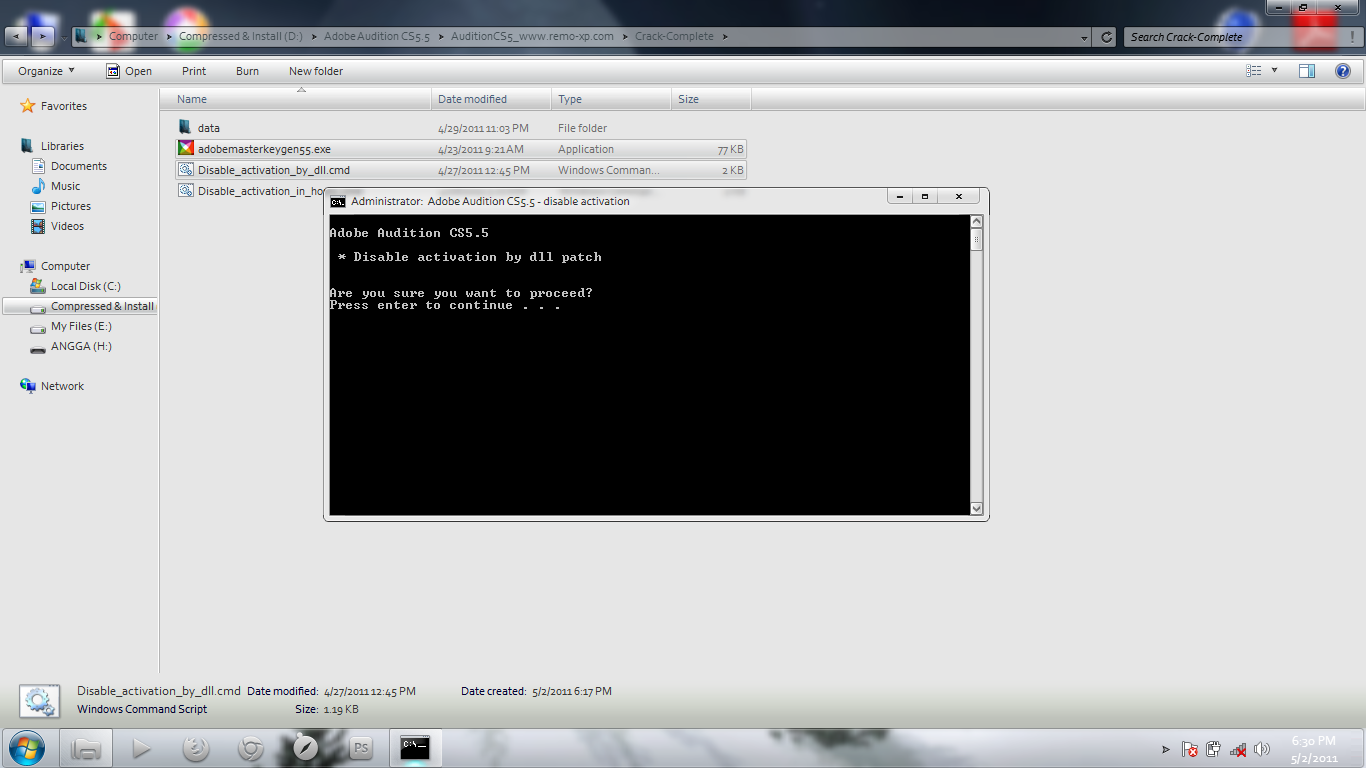Click command prompt scrollbar up arrow
This screenshot has height=768, width=1366.
977,222
